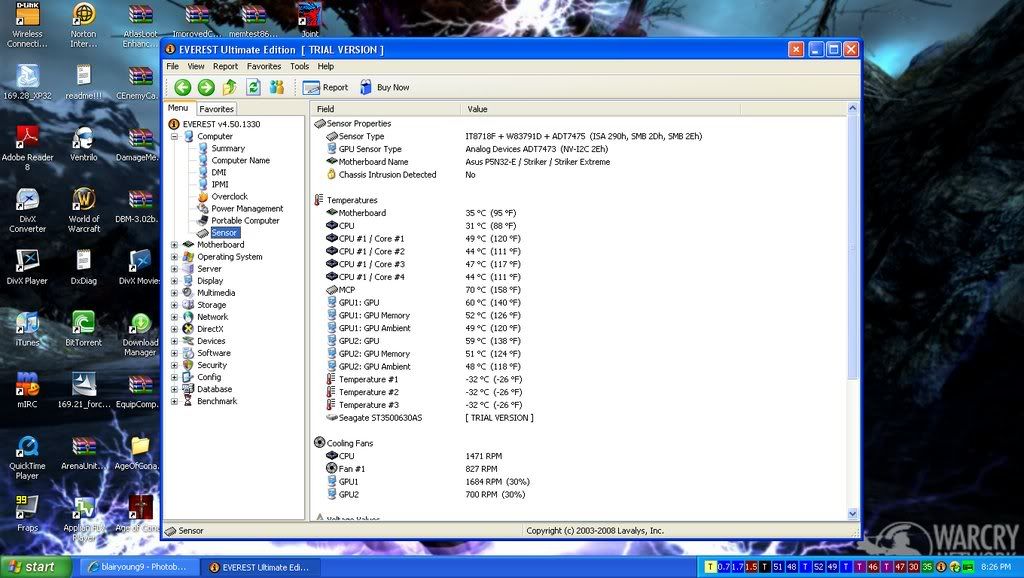Click the Buy Now toolbar button
Image resolution: width=1024 pixels, height=578 pixels.
(385, 88)
